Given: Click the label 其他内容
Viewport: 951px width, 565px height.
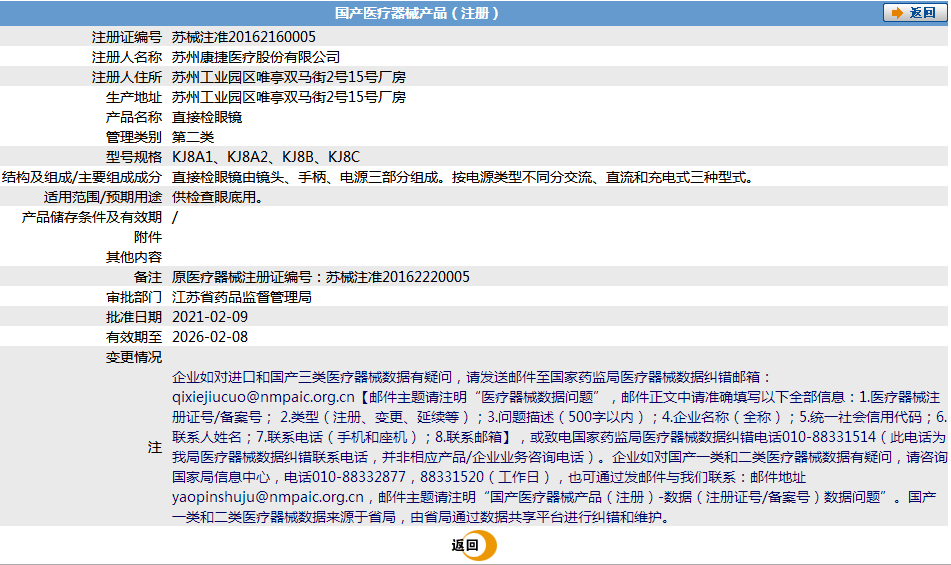Looking at the screenshot, I should tap(134, 257).
